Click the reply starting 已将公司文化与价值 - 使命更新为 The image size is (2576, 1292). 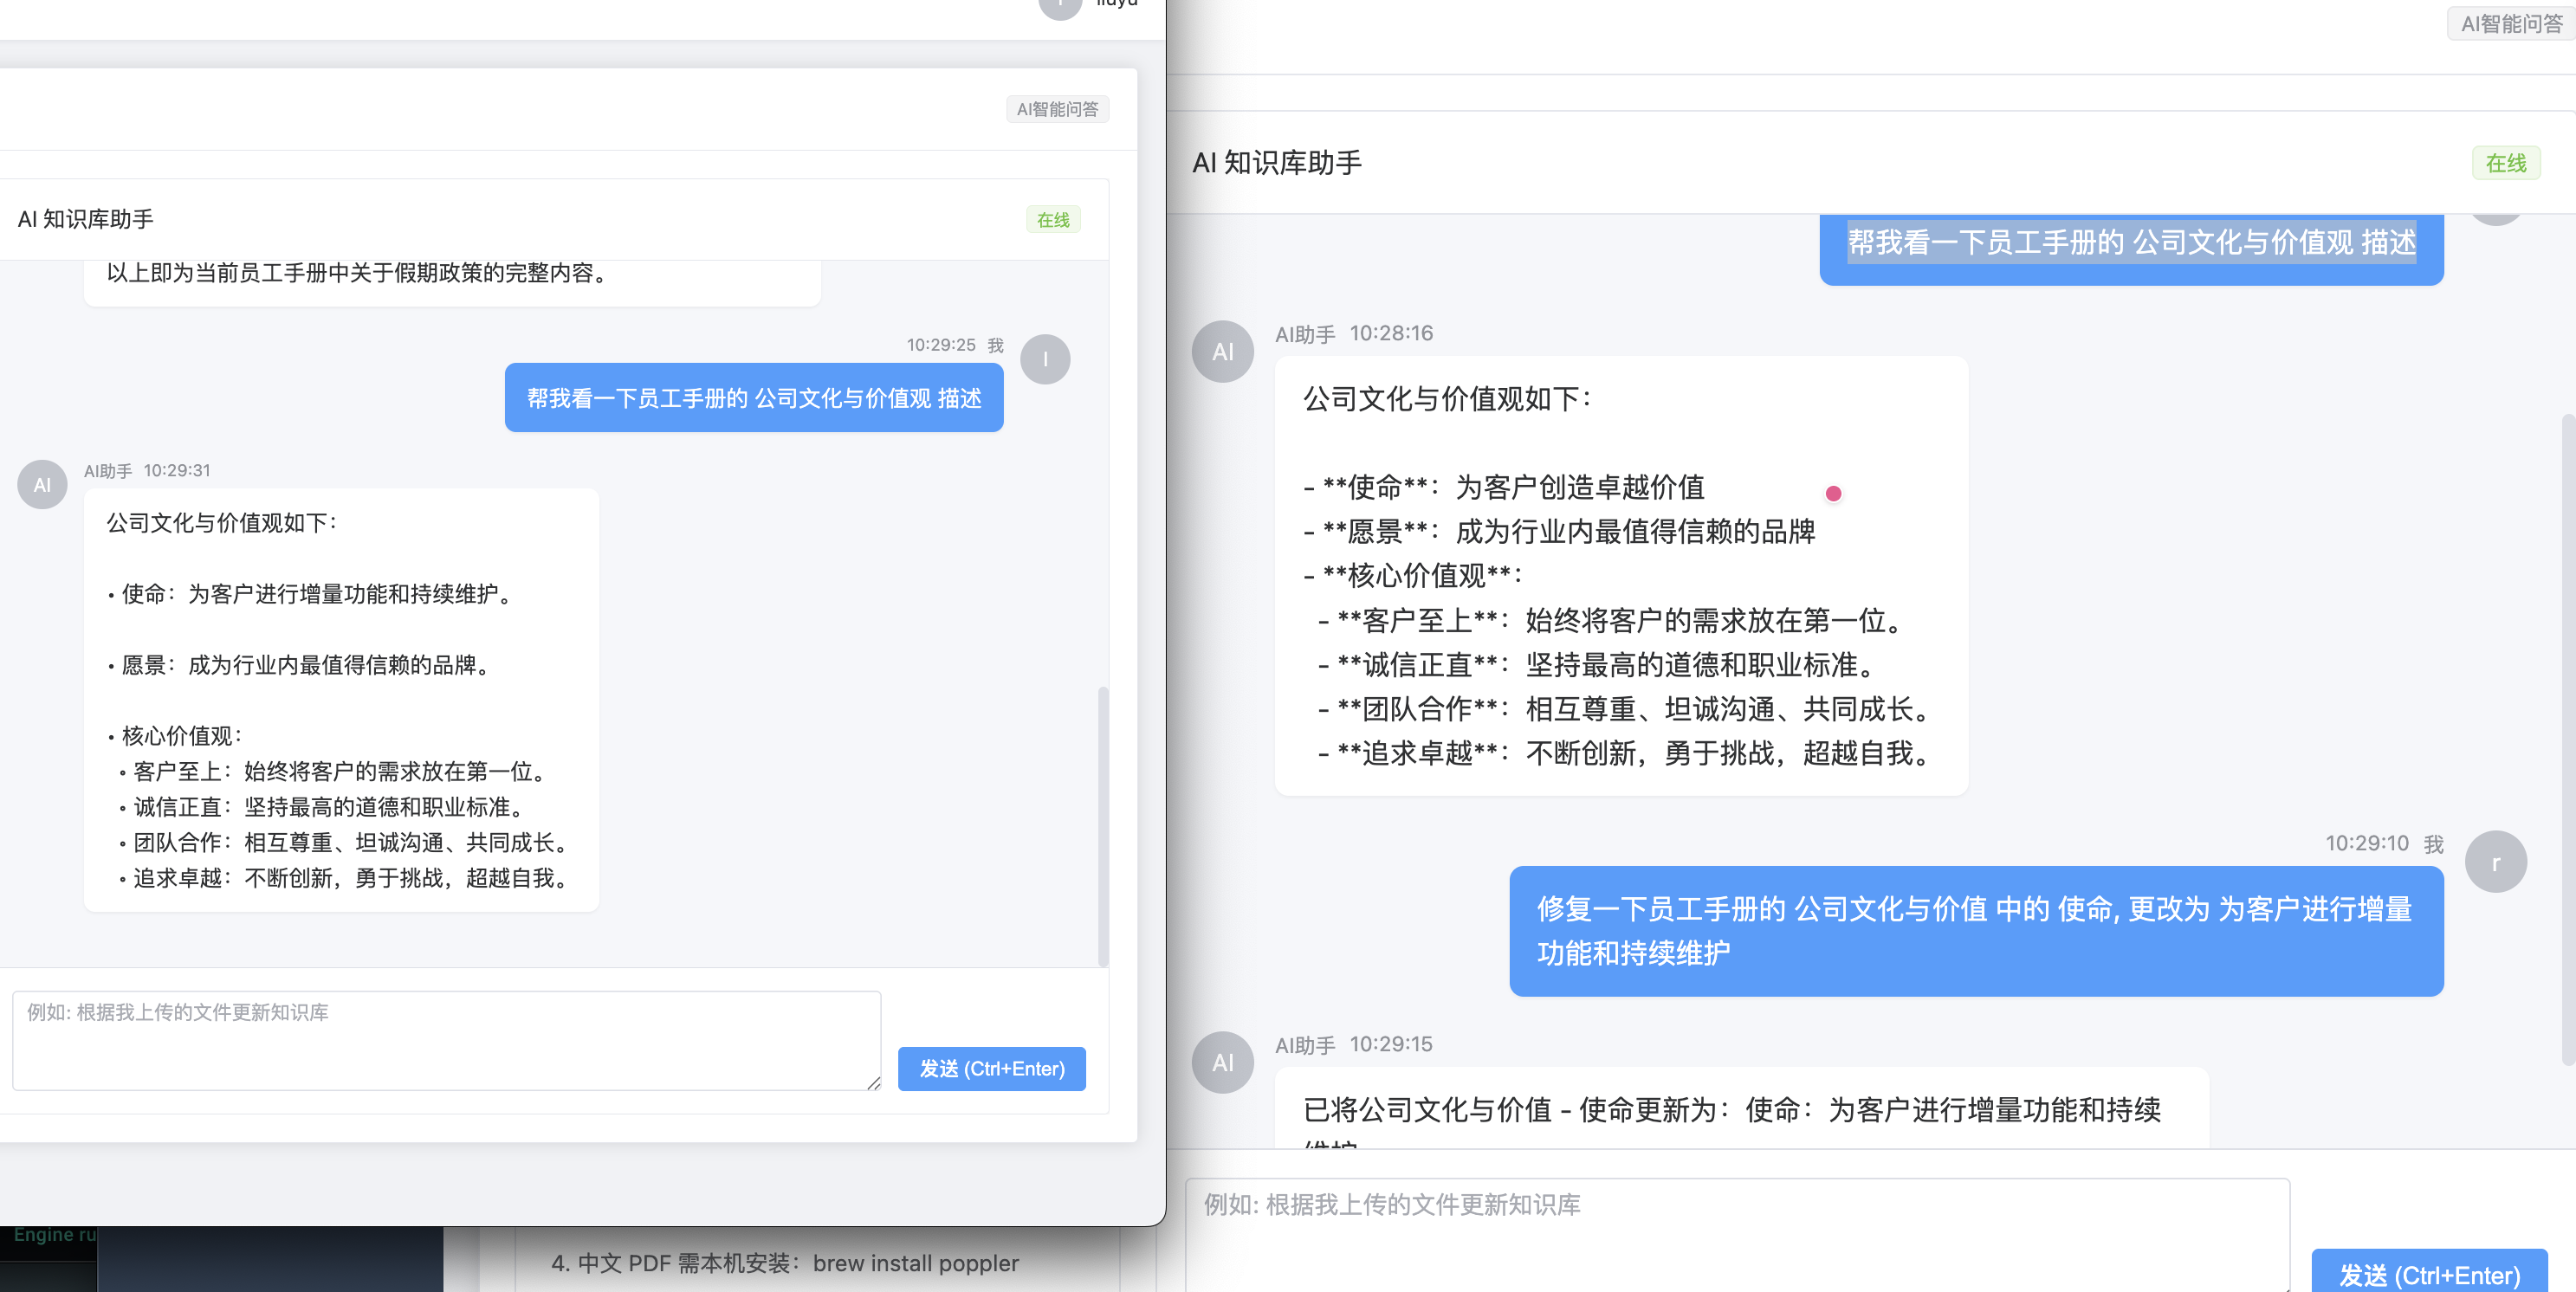click(1741, 1109)
